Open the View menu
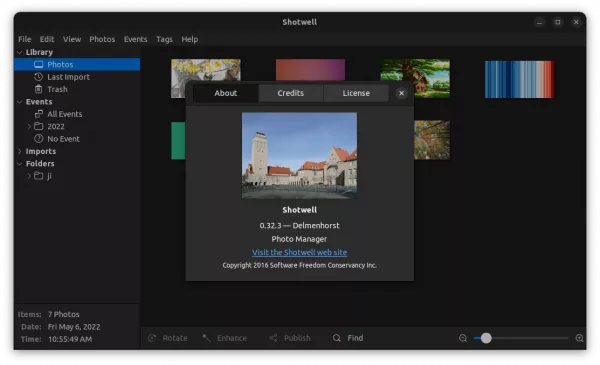600x365 pixels. (x=72, y=39)
